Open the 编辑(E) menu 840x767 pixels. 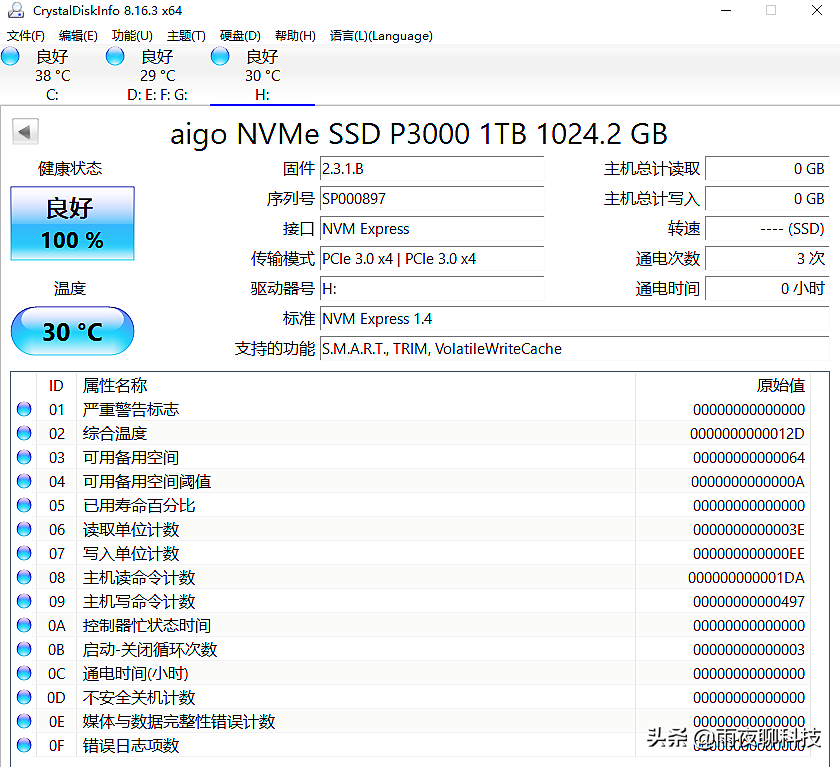(78, 36)
